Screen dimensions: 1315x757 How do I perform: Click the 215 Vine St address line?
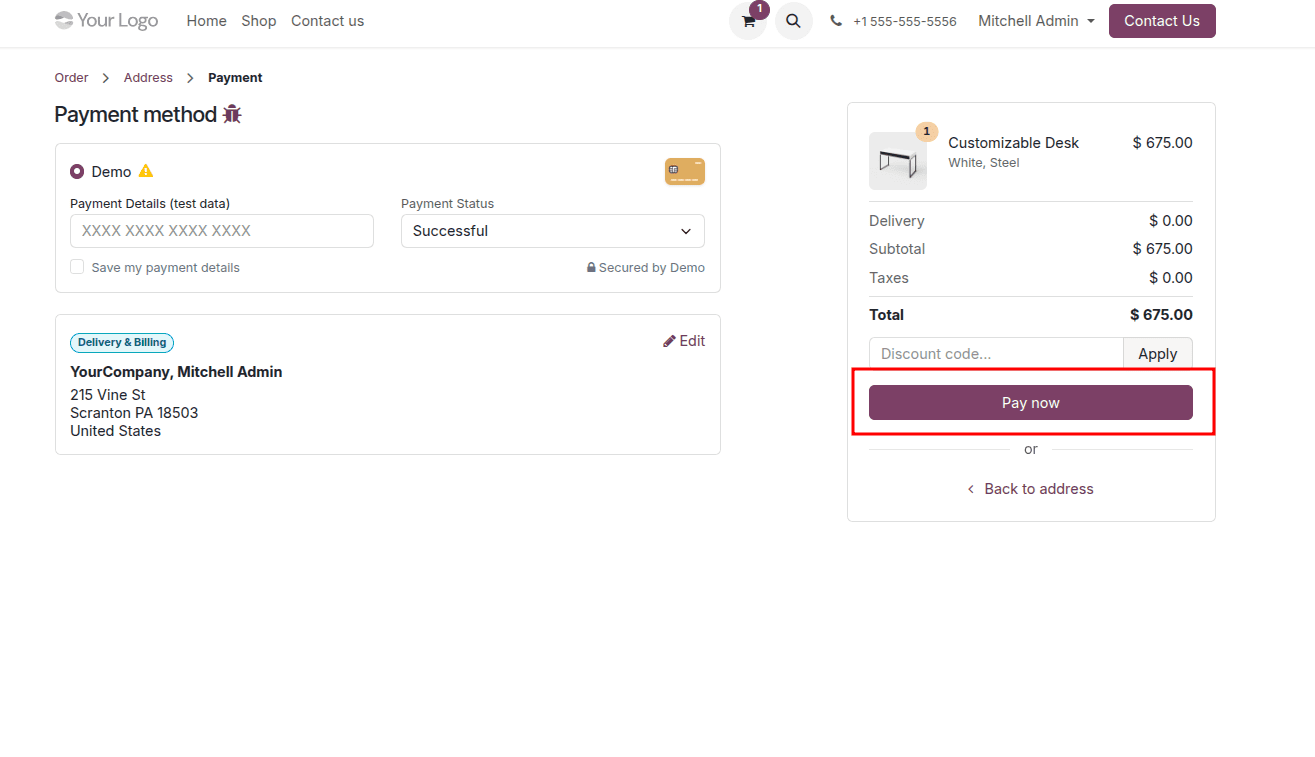[x=108, y=395]
